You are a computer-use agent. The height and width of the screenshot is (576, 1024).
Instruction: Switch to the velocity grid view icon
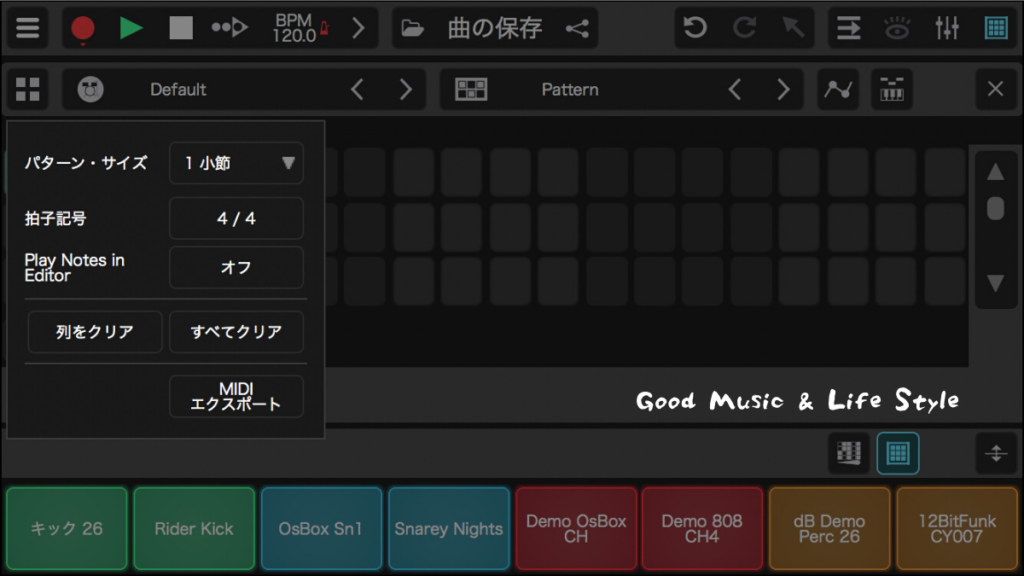(849, 453)
